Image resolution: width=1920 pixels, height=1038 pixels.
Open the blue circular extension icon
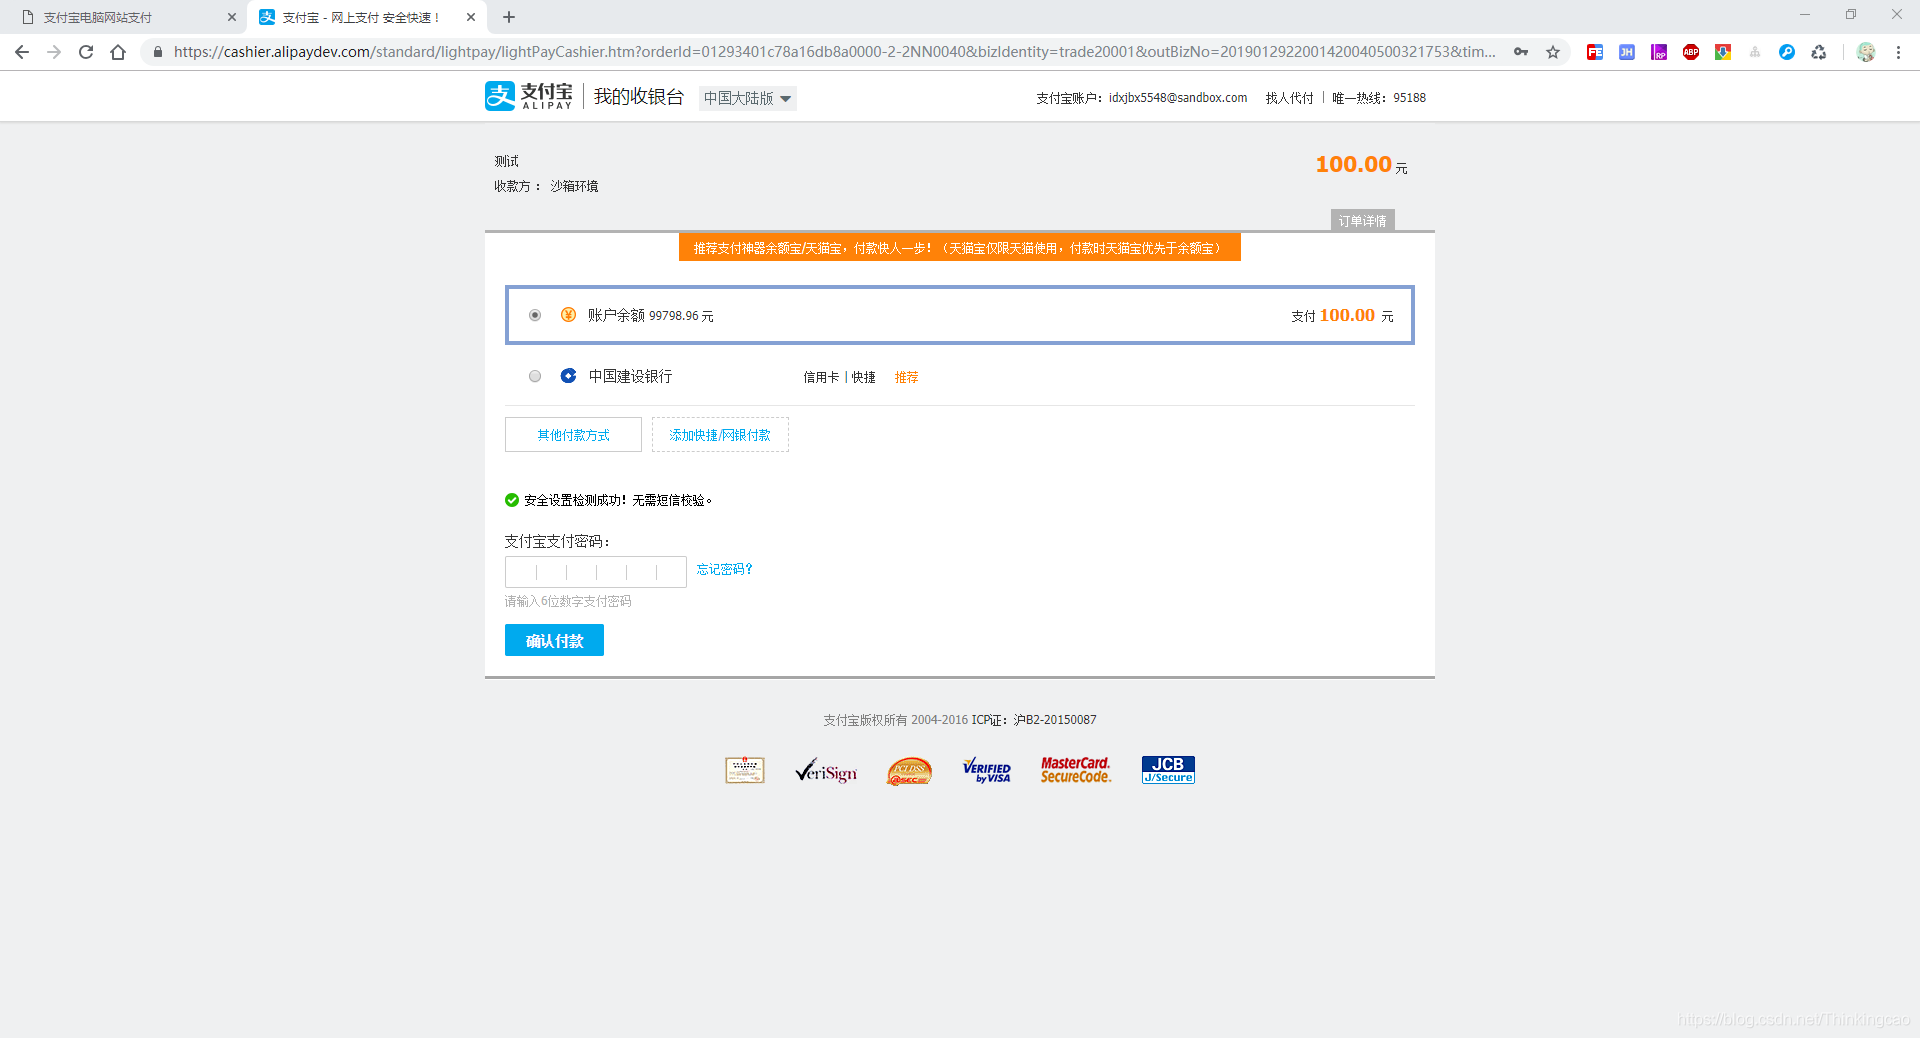pos(1787,52)
